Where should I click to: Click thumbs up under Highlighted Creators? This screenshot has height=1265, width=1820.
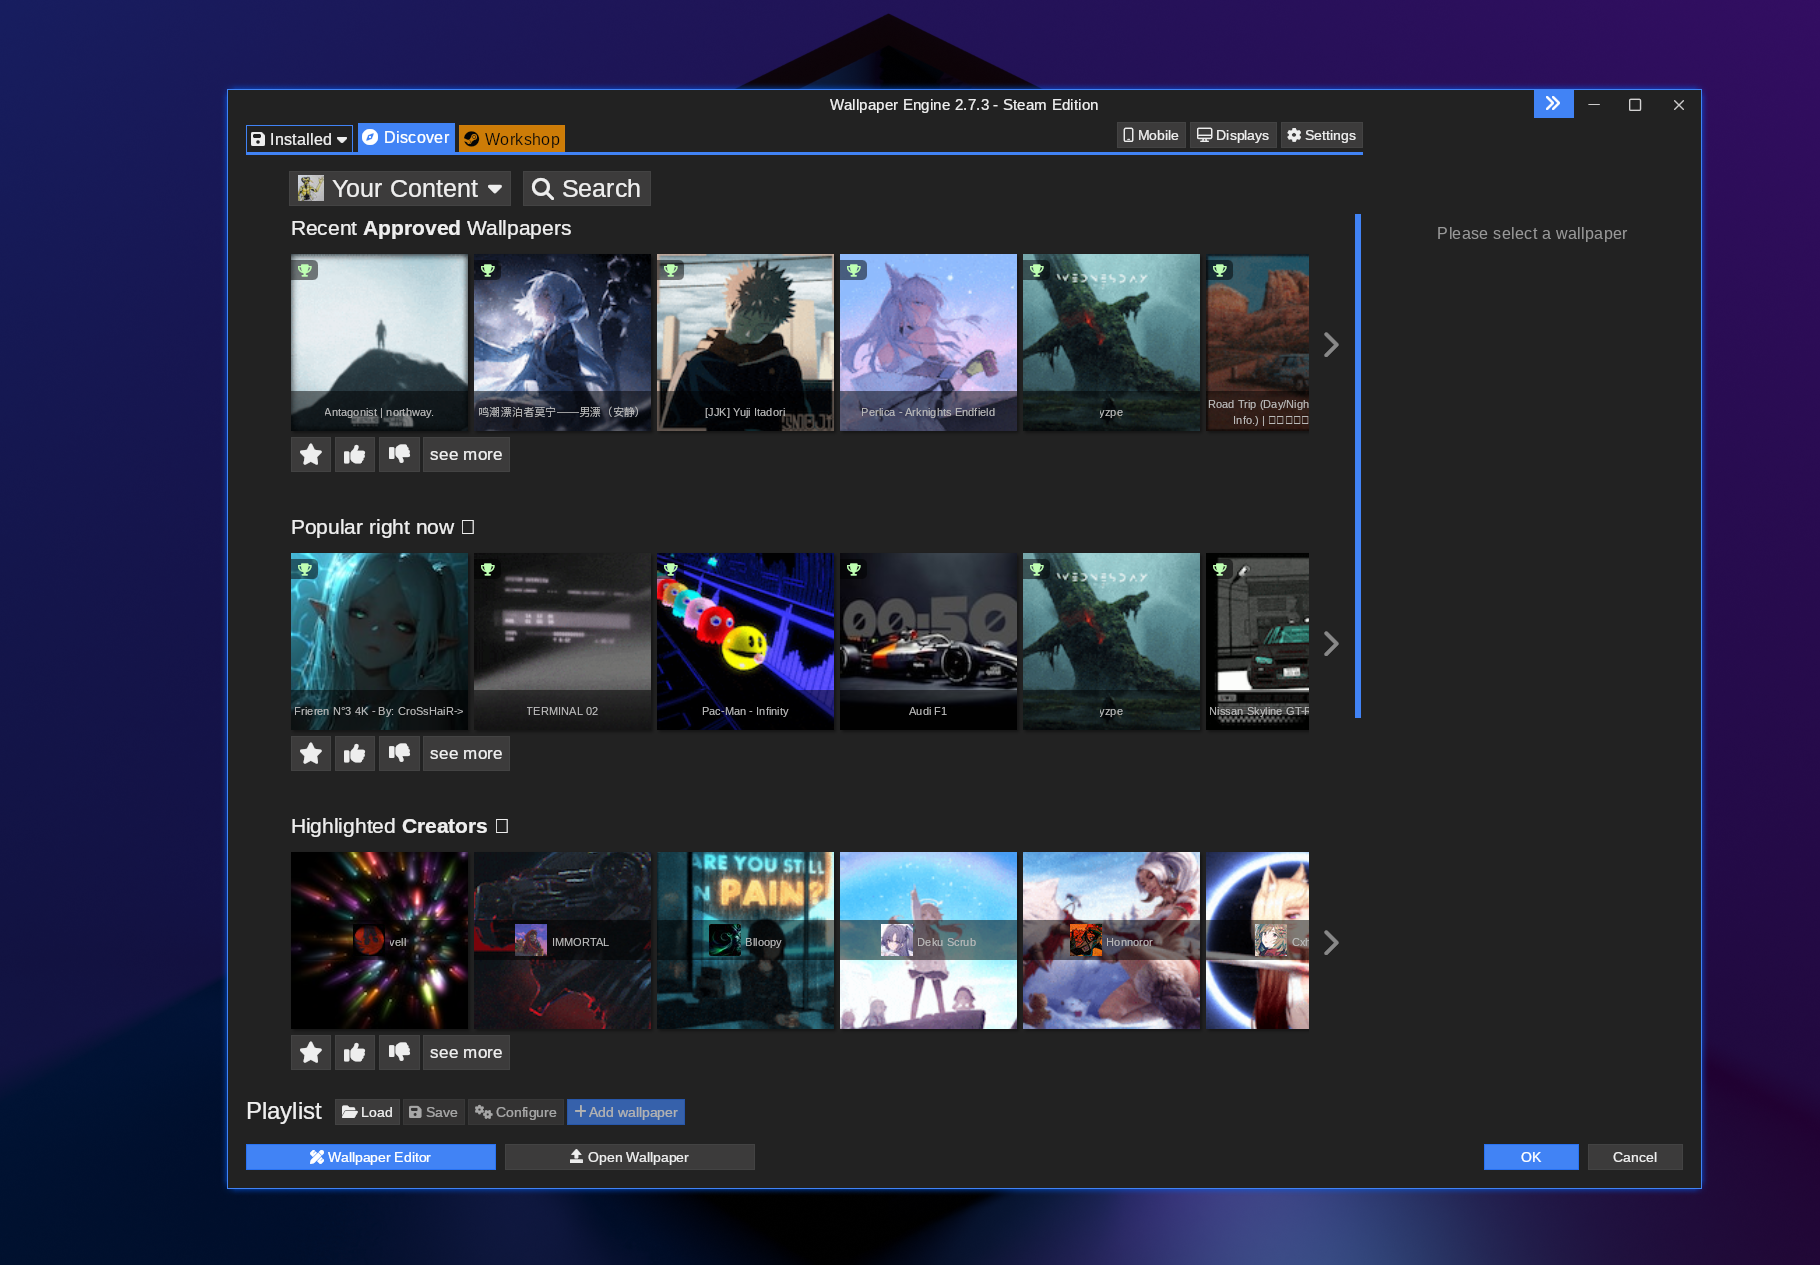[x=355, y=1053]
